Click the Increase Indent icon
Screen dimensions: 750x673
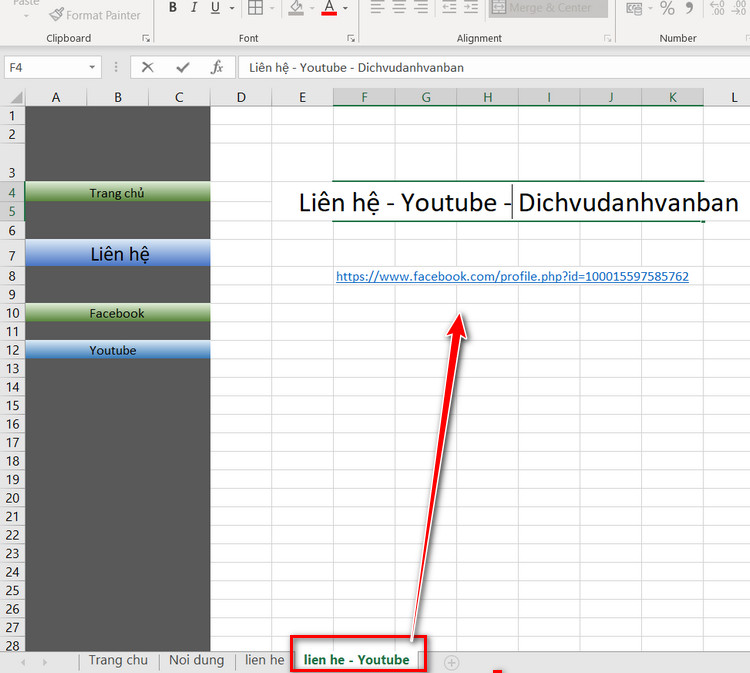coord(471,7)
